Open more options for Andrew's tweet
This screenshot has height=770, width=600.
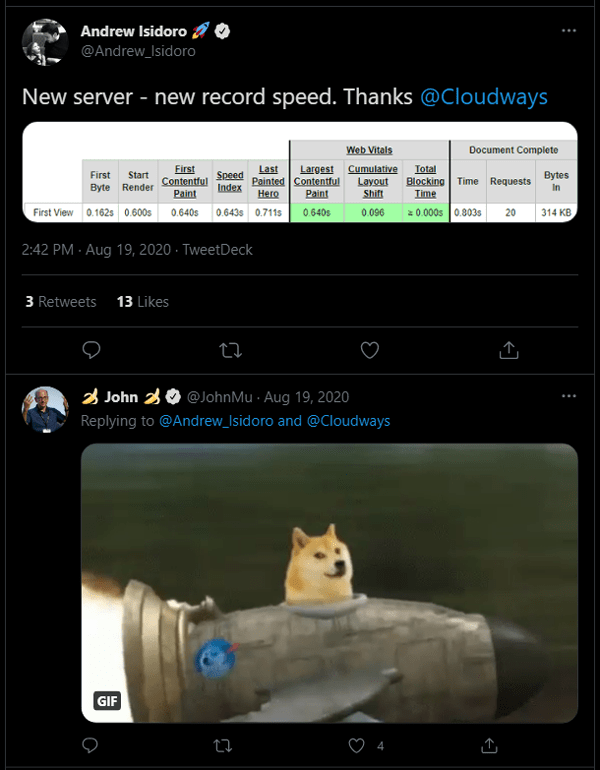point(568,31)
